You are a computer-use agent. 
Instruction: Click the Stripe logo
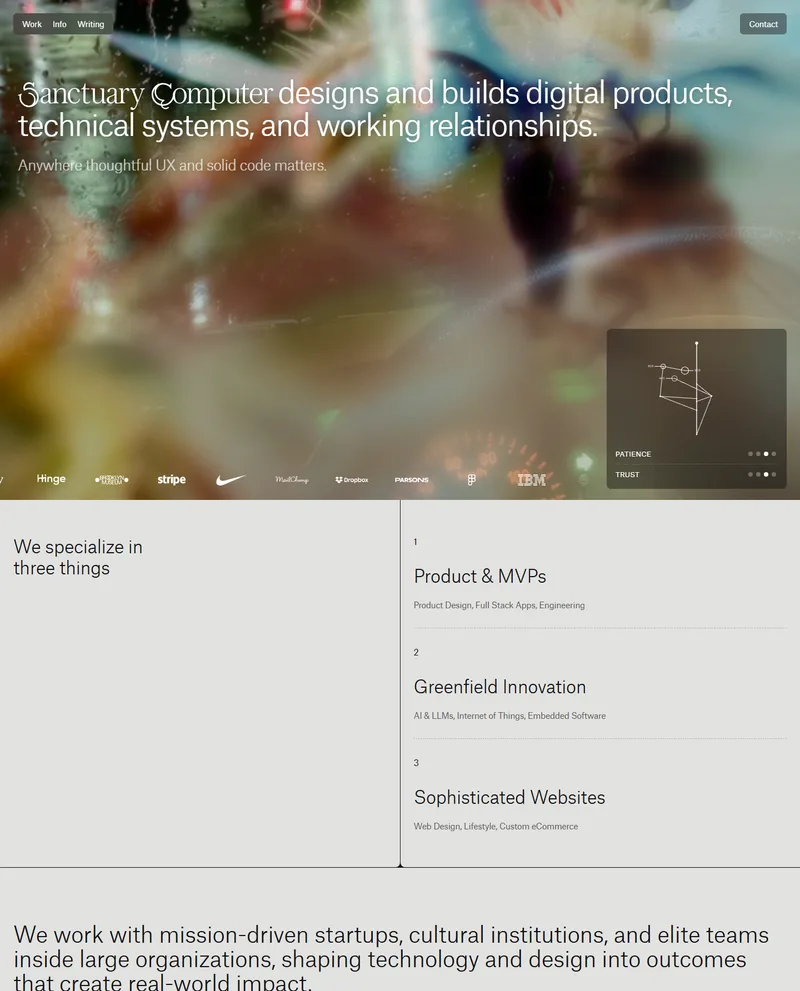point(171,480)
